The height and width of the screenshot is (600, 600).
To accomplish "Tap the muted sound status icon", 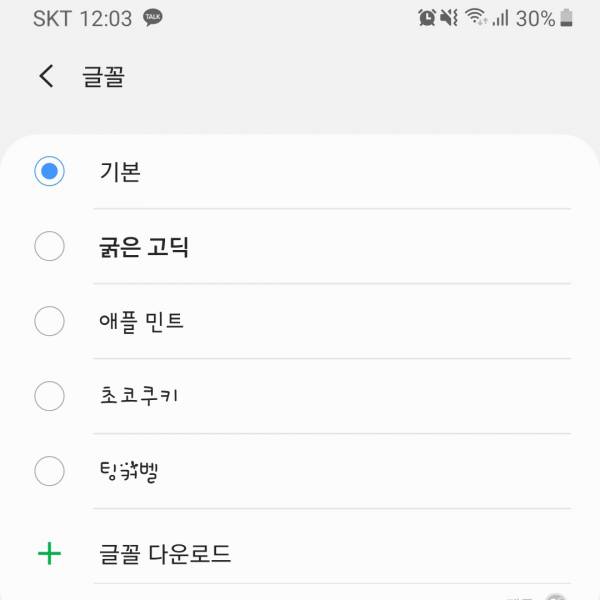I will click(449, 18).
